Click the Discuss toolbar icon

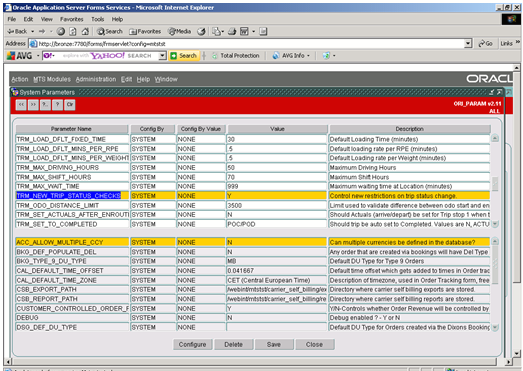click(264, 31)
